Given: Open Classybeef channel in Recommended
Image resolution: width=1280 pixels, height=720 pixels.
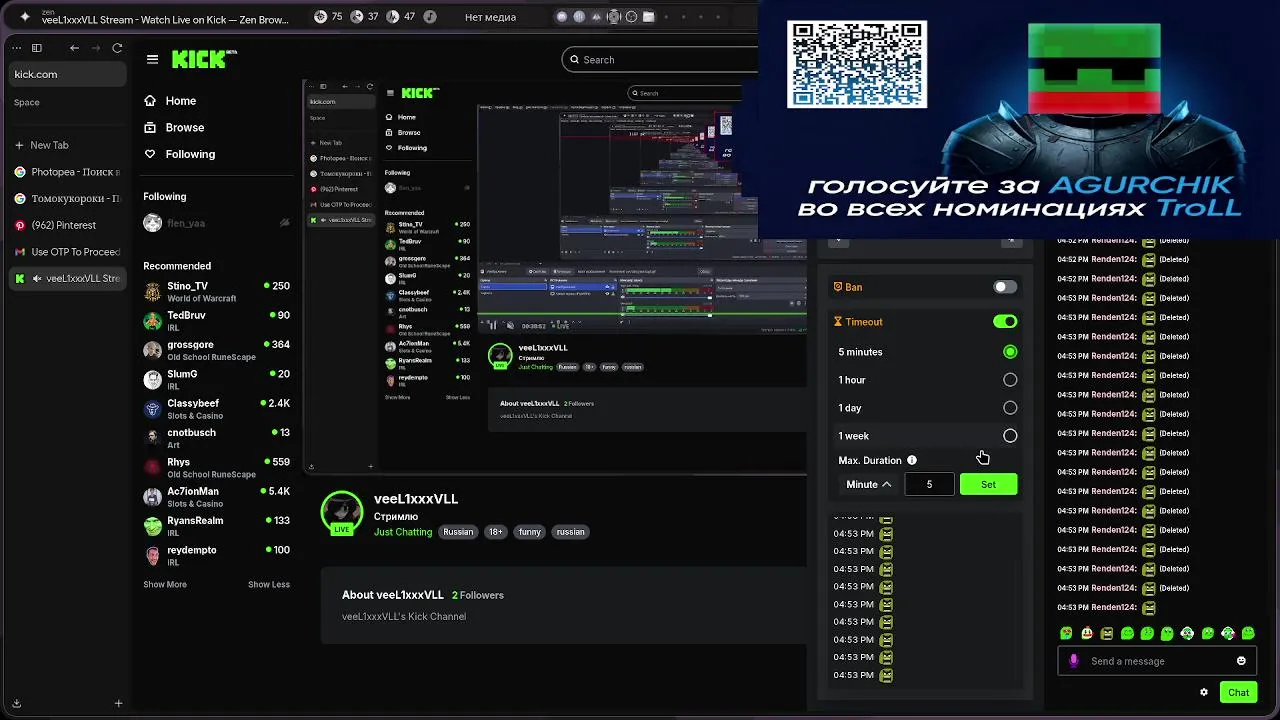Looking at the screenshot, I should pos(216,409).
